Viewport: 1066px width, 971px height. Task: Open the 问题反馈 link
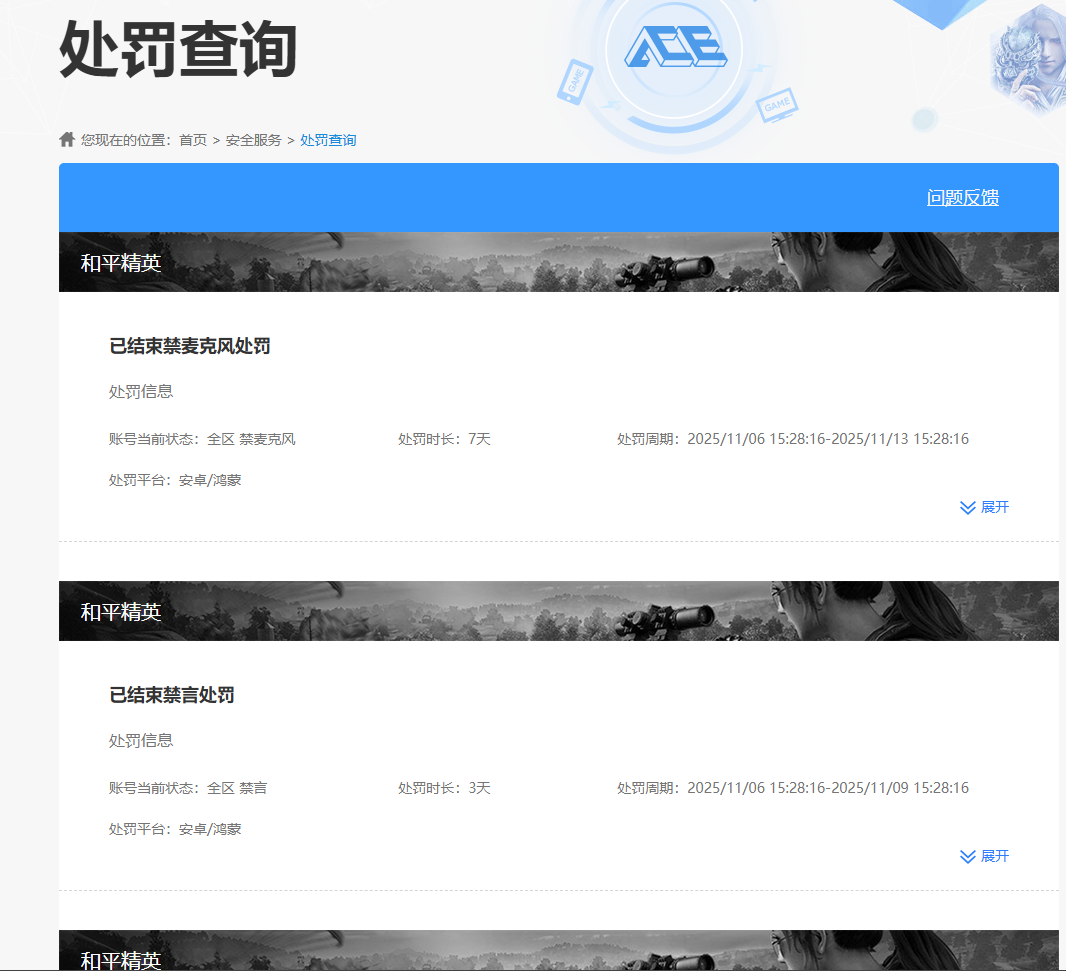(x=962, y=198)
